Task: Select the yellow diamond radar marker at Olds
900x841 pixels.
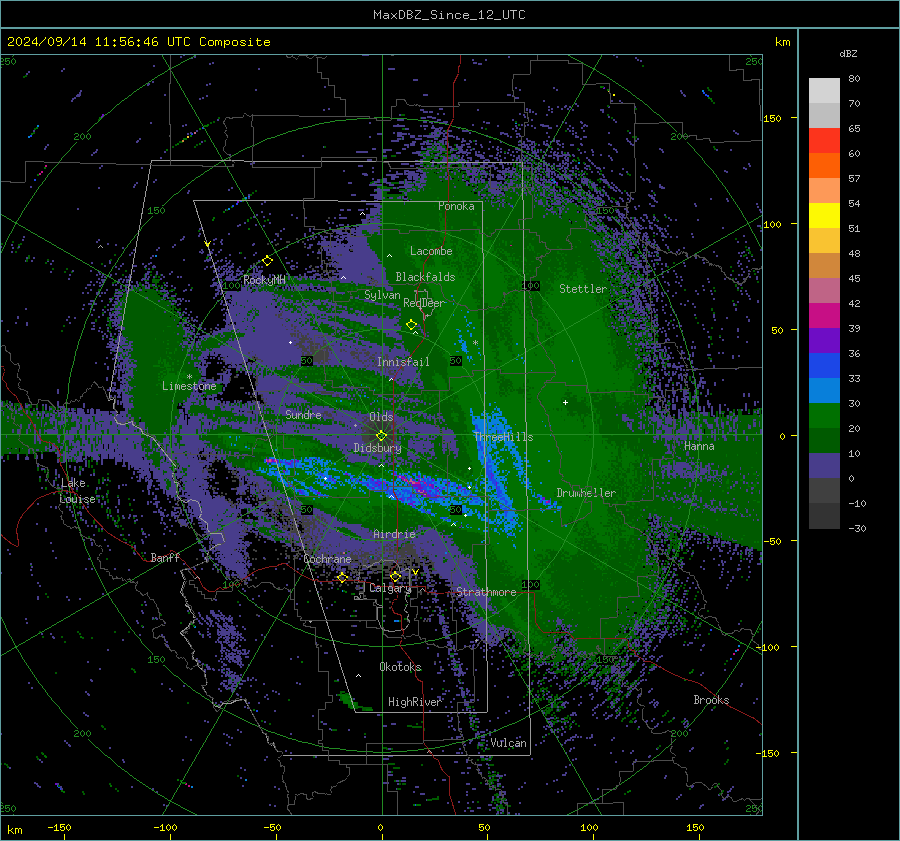Action: coord(381,436)
